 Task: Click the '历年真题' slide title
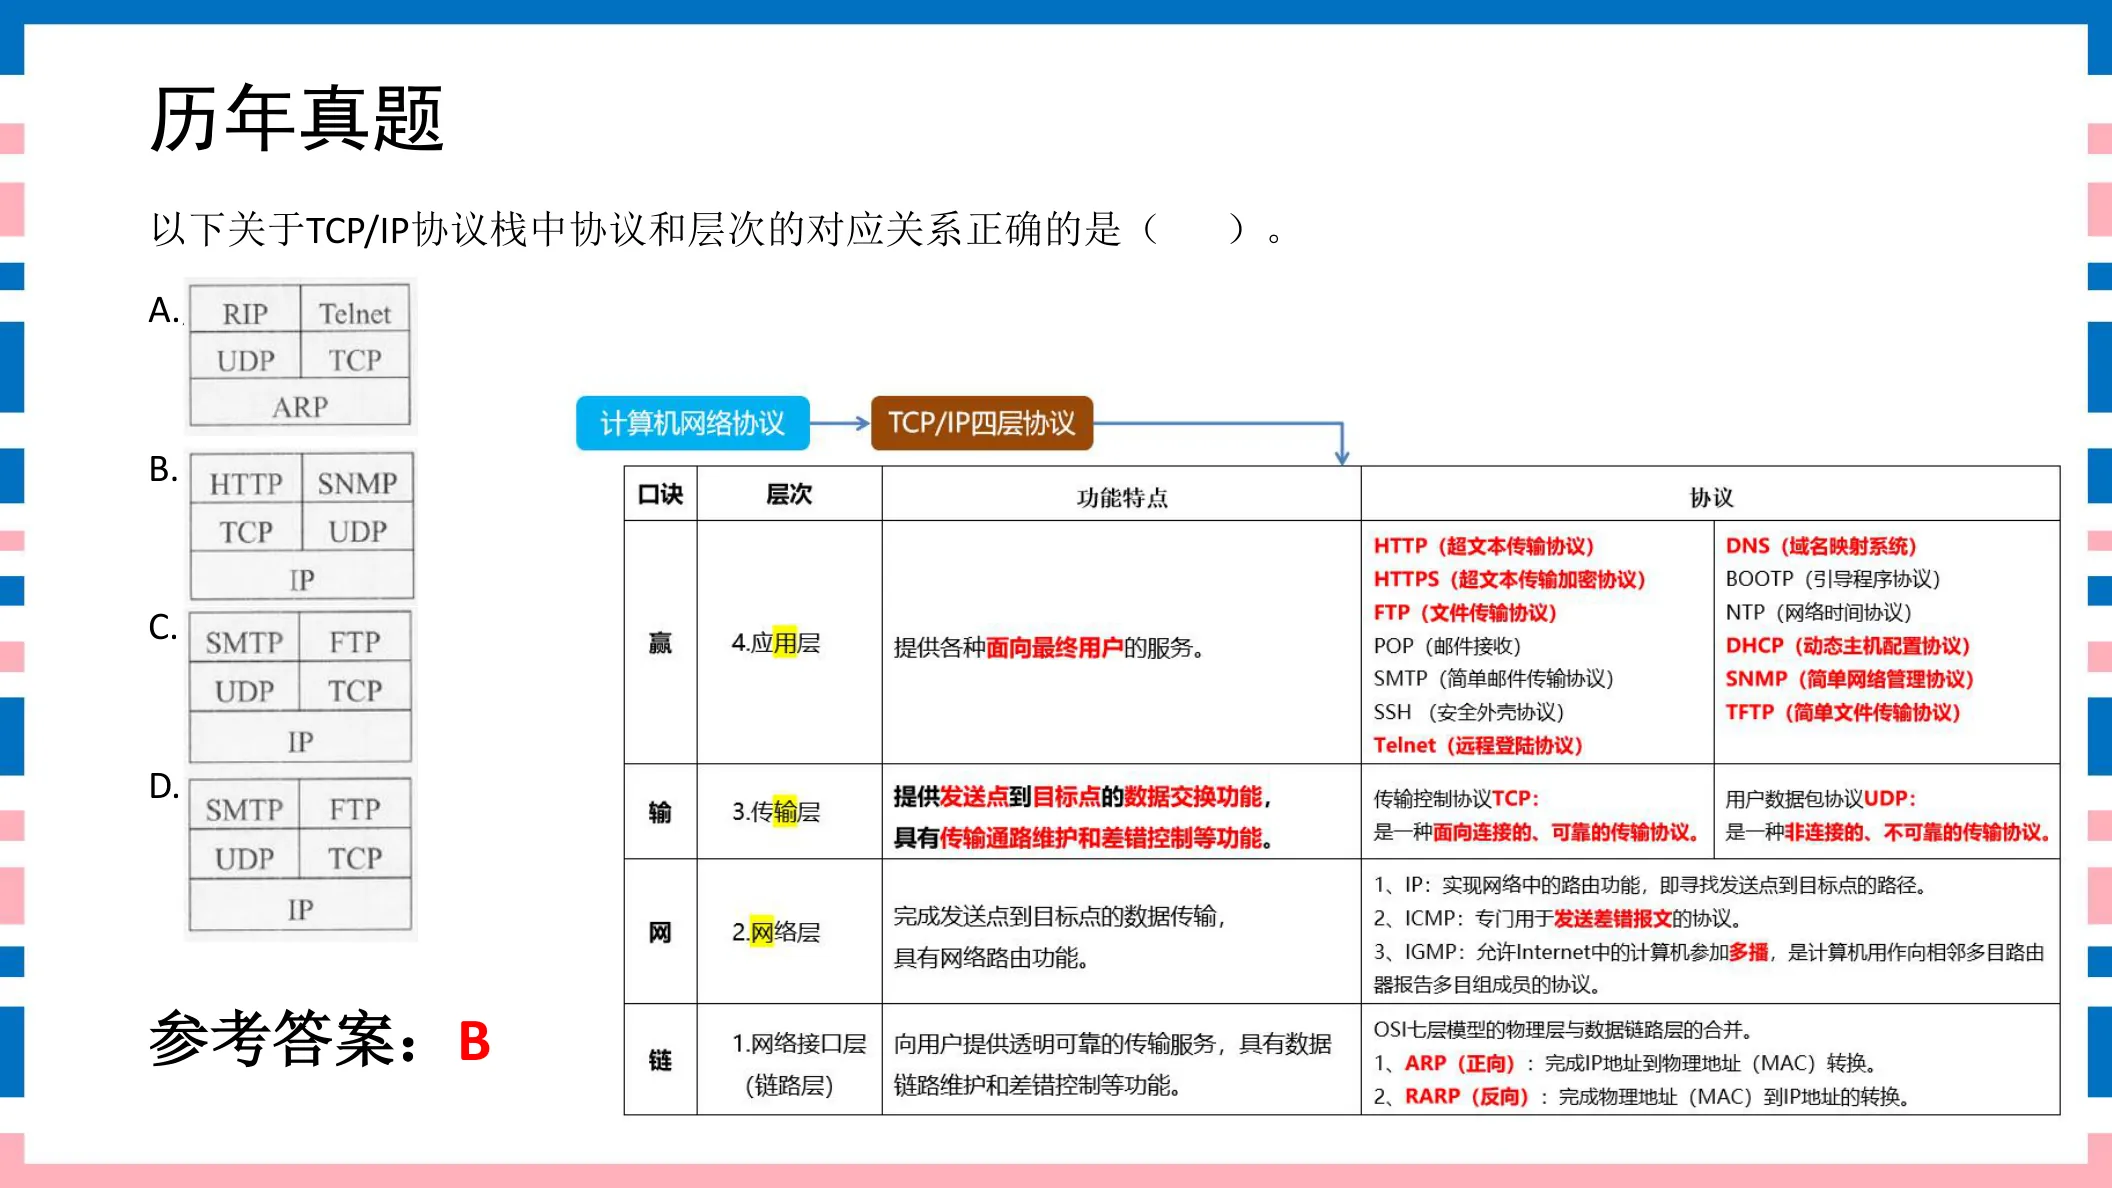pyautogui.click(x=297, y=118)
